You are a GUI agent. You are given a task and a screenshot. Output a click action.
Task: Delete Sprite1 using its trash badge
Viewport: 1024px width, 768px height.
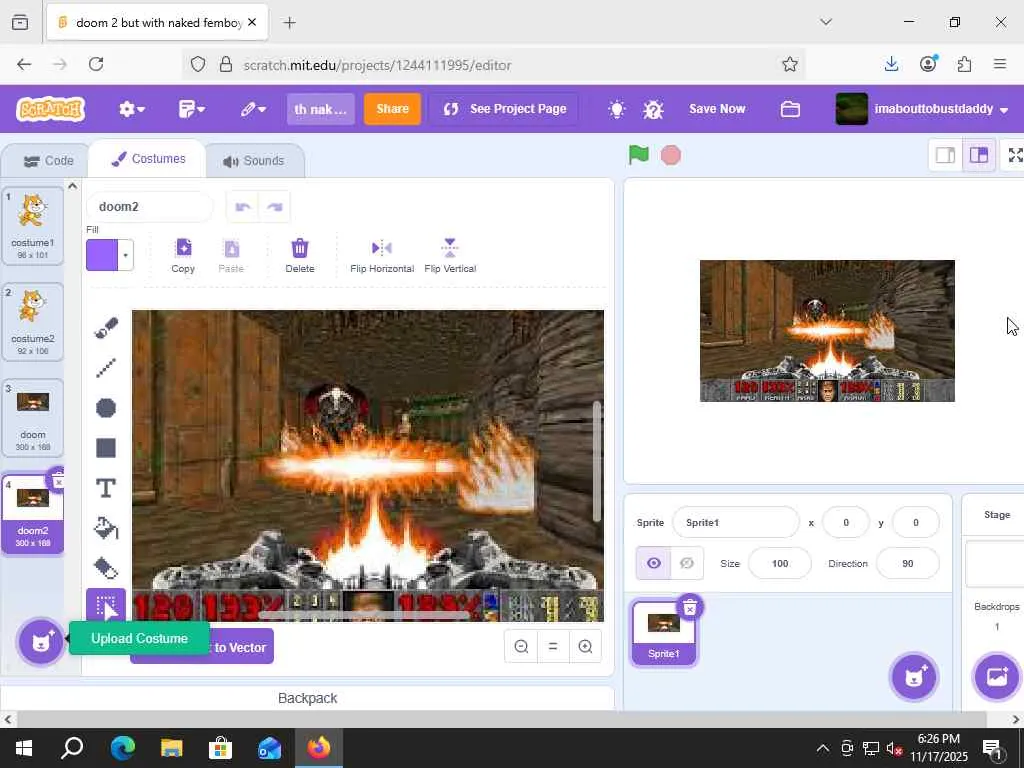tap(690, 608)
